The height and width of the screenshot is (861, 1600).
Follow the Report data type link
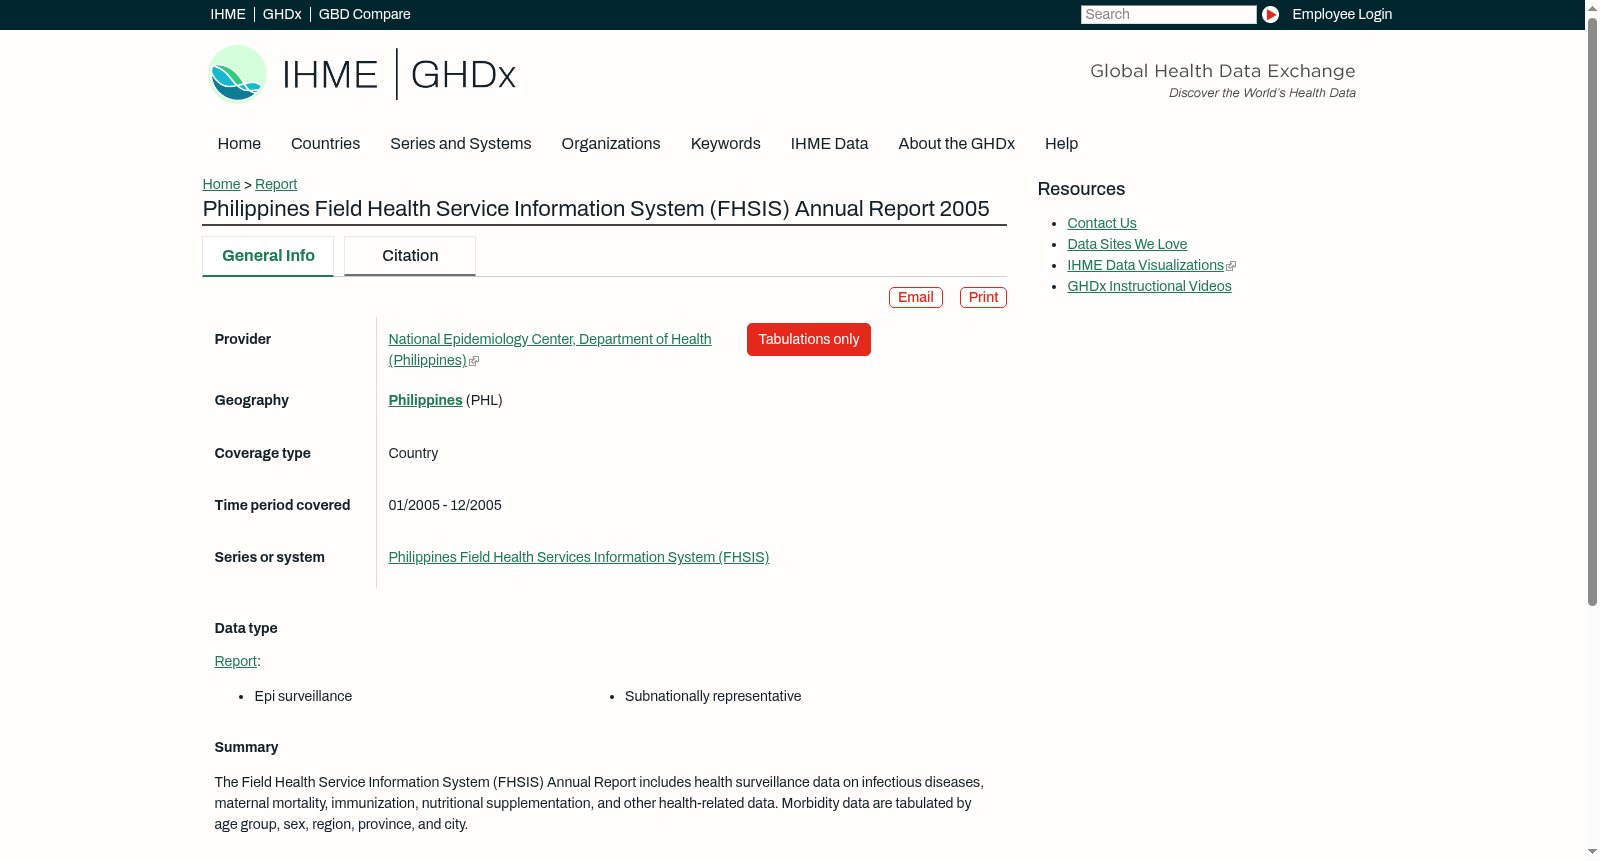tap(235, 661)
